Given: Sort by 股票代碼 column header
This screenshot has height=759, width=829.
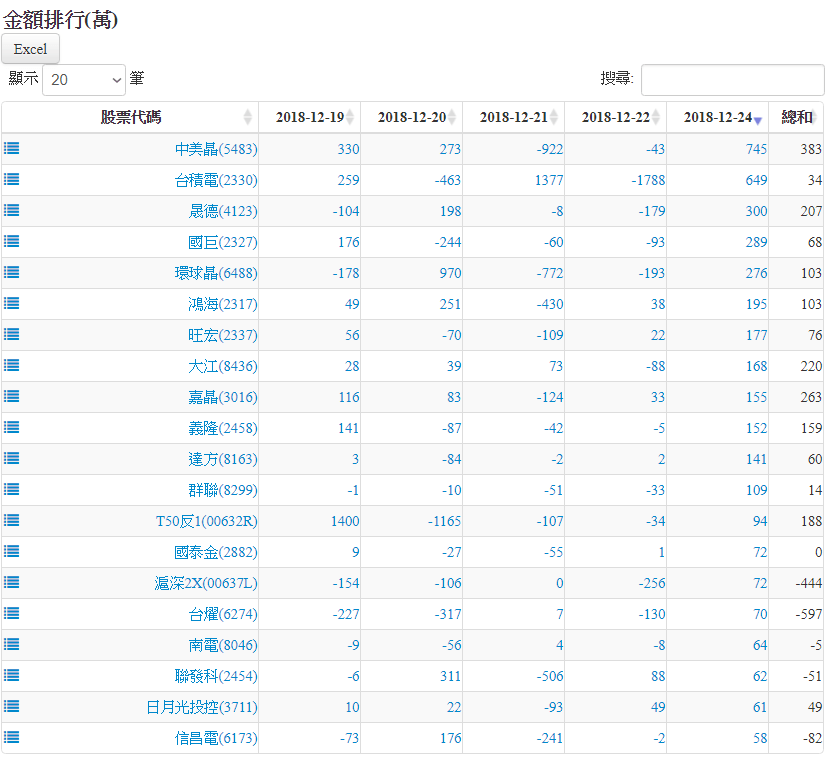Looking at the screenshot, I should [x=130, y=117].
